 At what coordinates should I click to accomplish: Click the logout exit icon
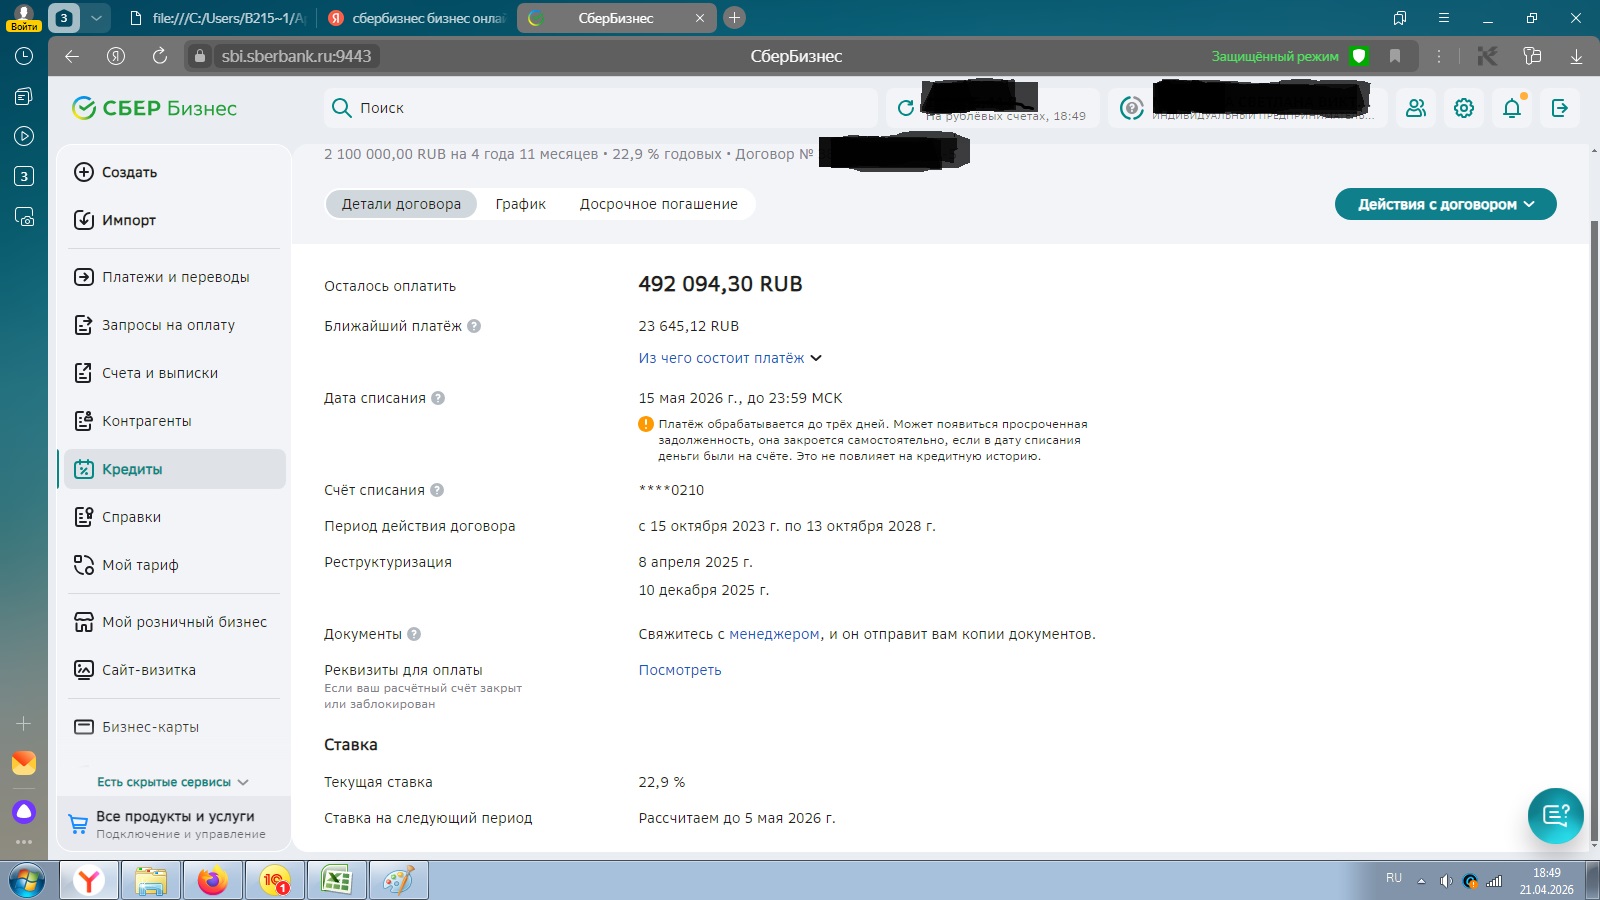point(1559,108)
